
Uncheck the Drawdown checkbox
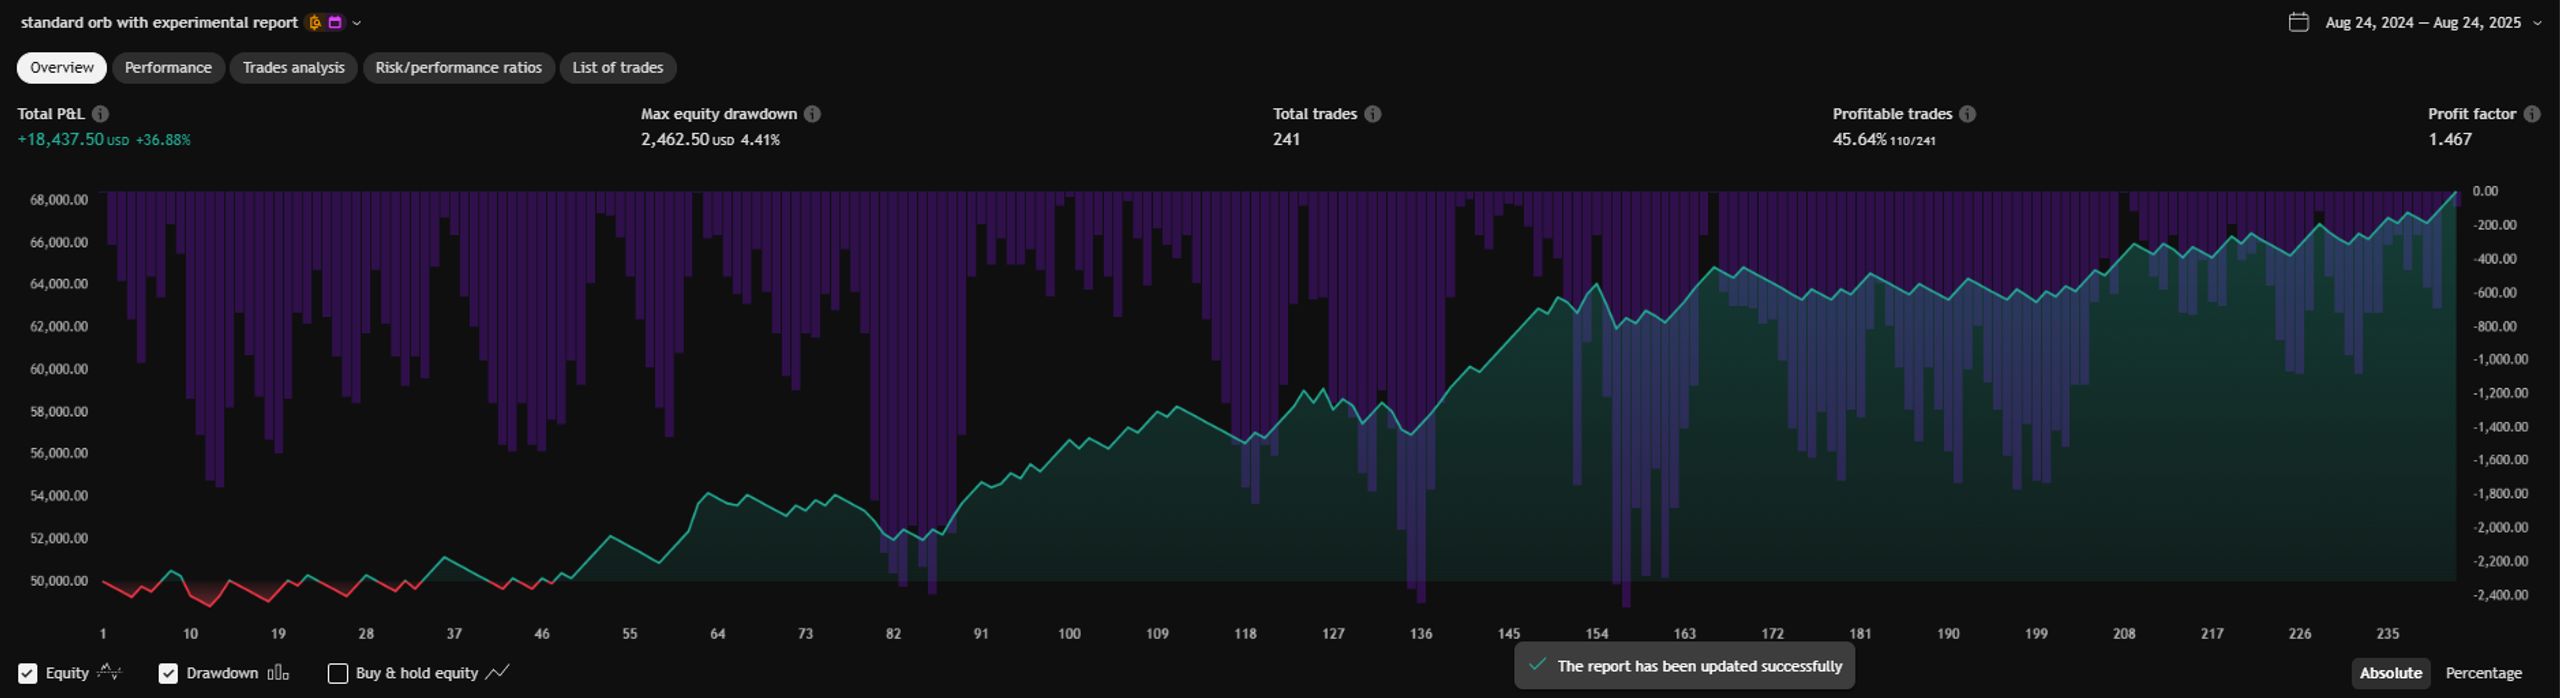168,674
